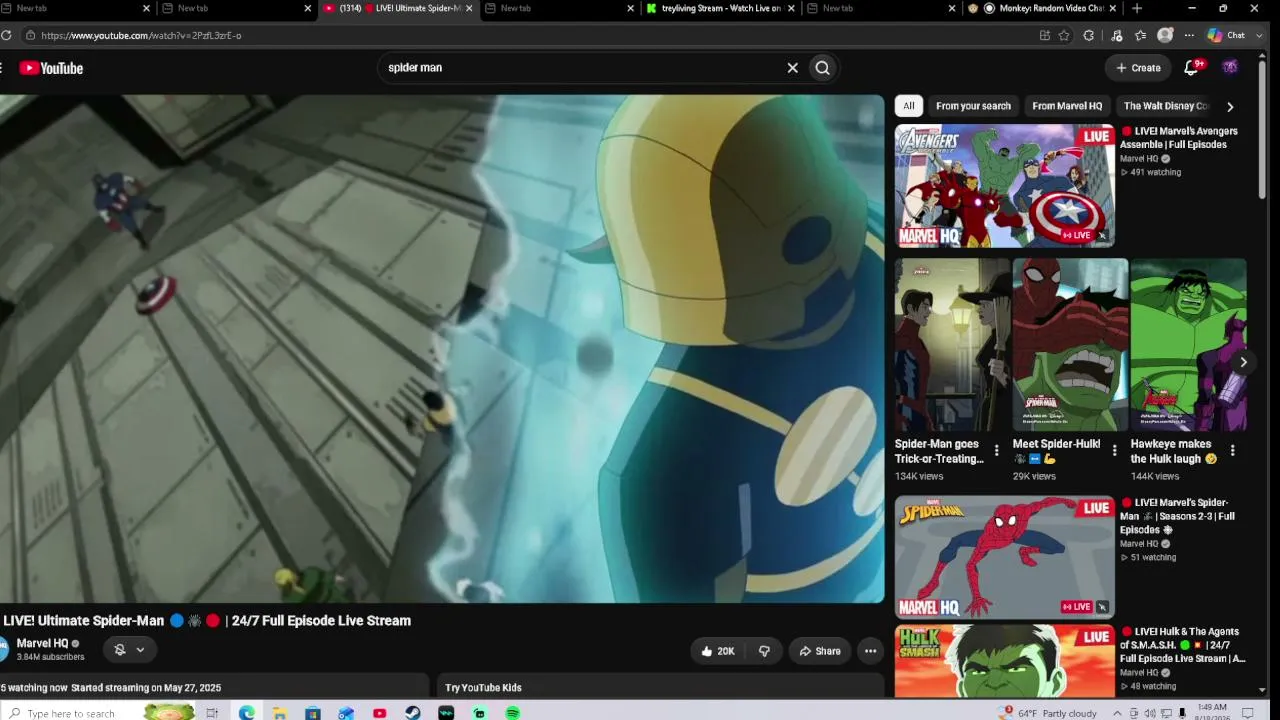
Task: Select the 'From Marvel HQ' chip
Action: (1067, 106)
